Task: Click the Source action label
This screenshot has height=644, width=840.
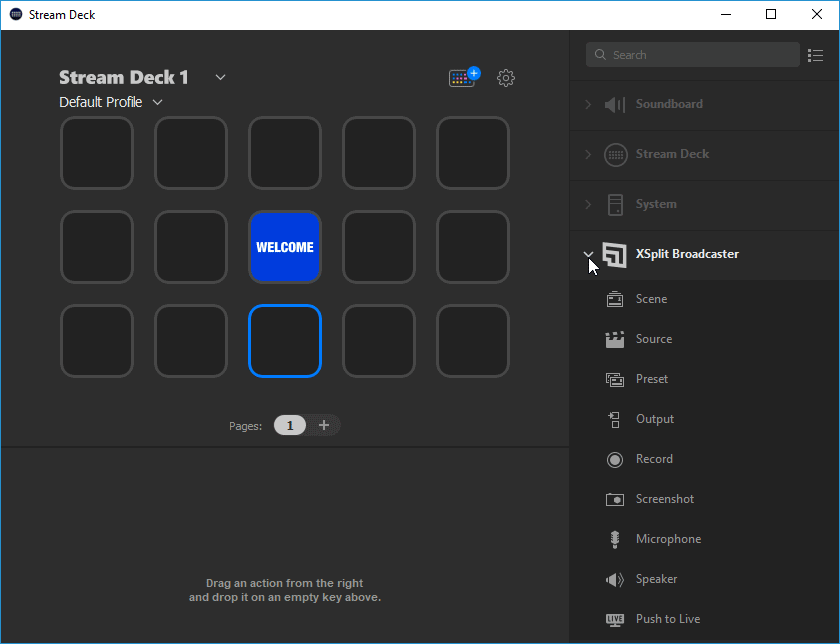Action: 654,339
